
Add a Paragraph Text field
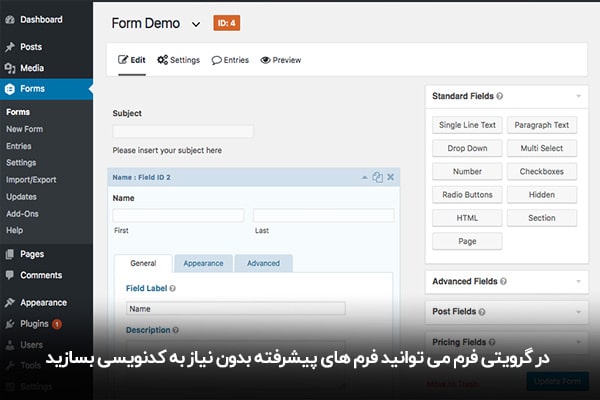point(542,125)
